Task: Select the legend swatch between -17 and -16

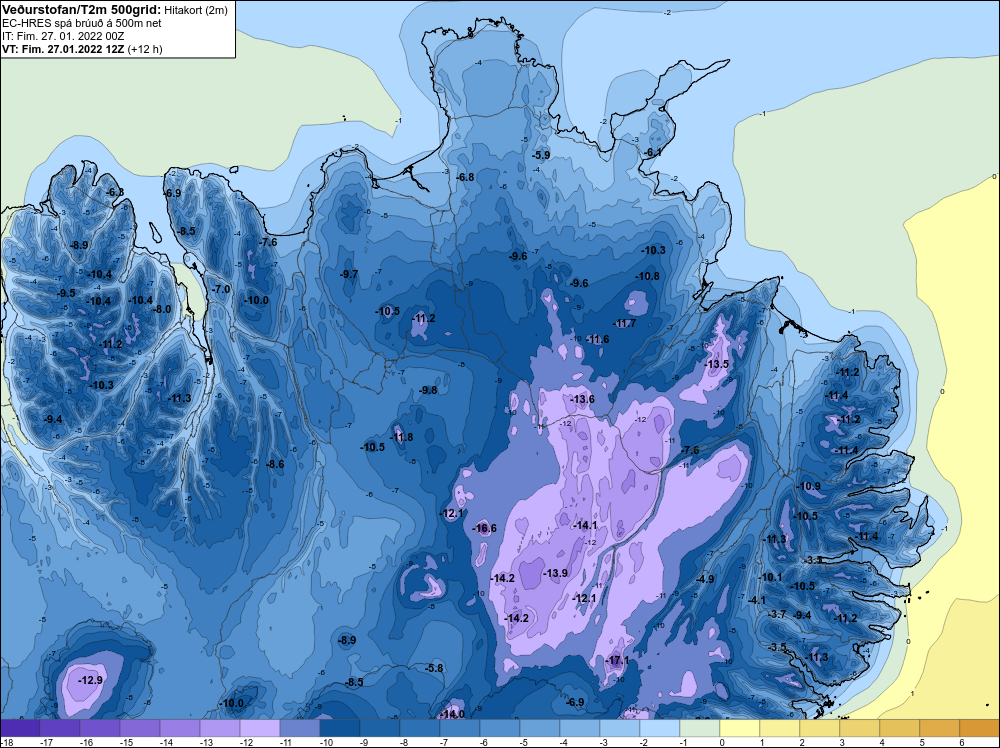Action: click(x=60, y=728)
